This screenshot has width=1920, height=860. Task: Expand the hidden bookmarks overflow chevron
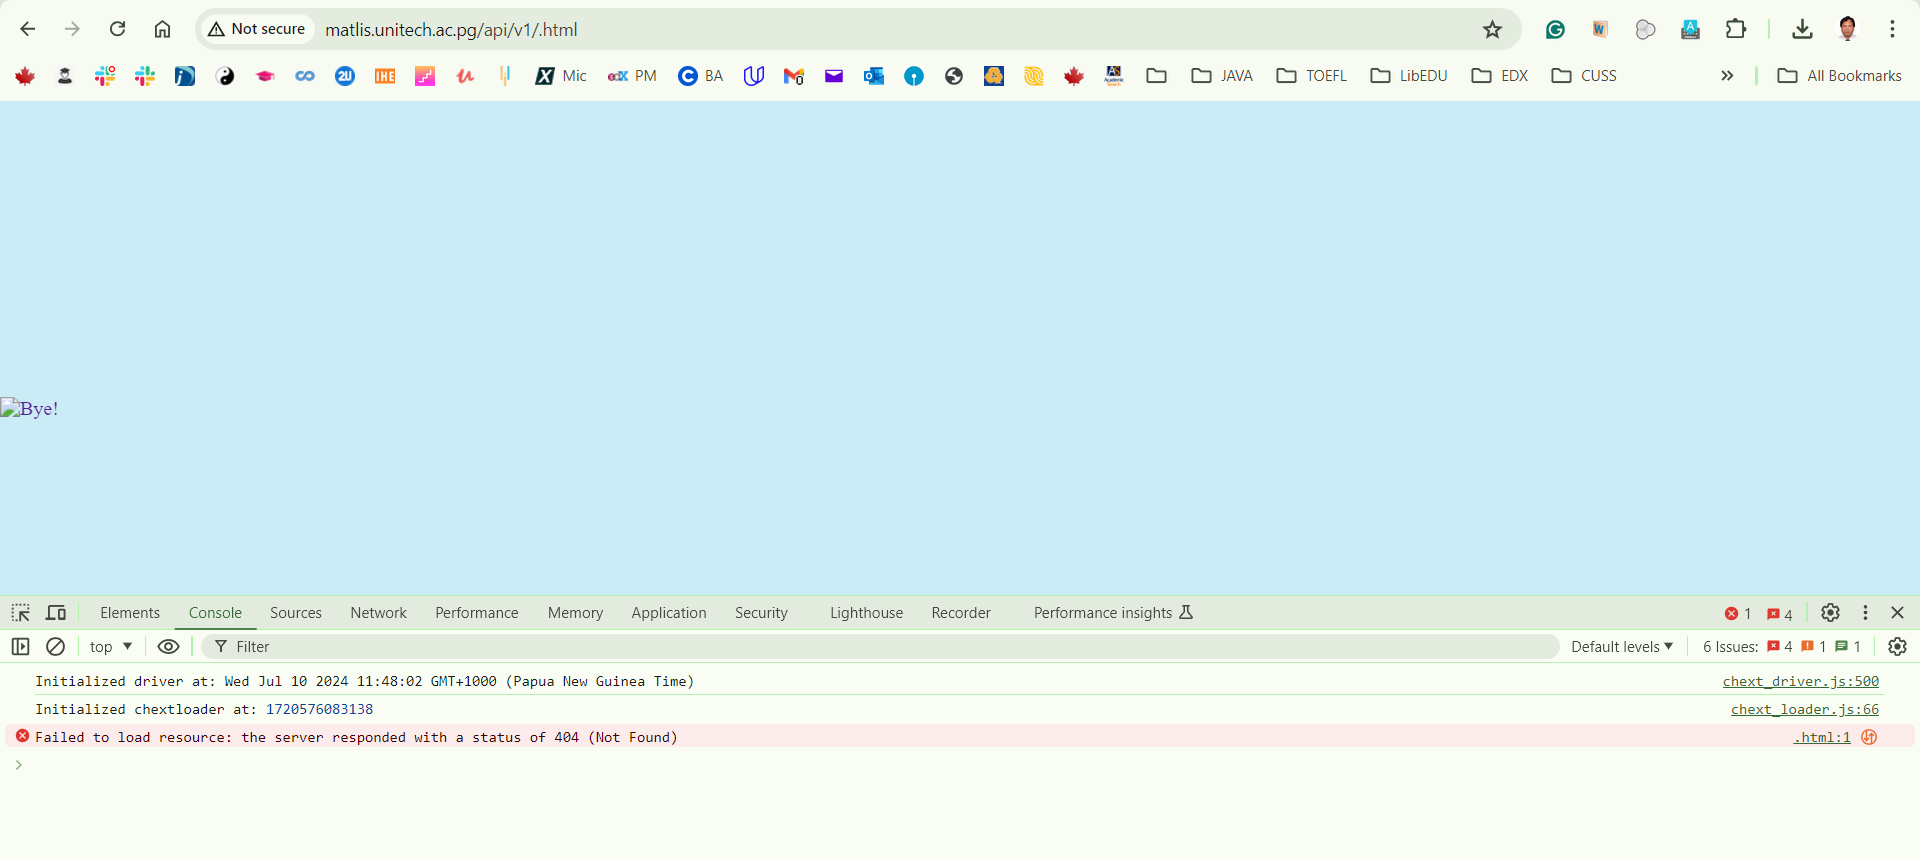[1727, 76]
